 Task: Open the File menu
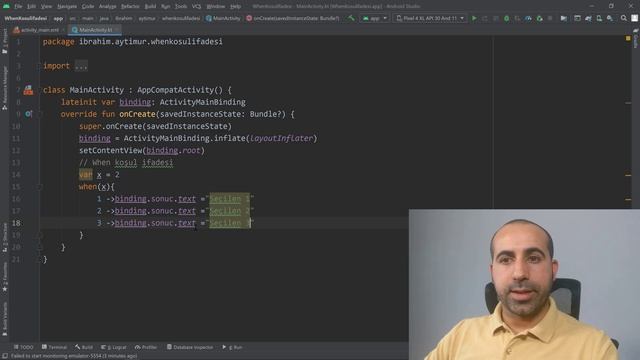(18, 7)
